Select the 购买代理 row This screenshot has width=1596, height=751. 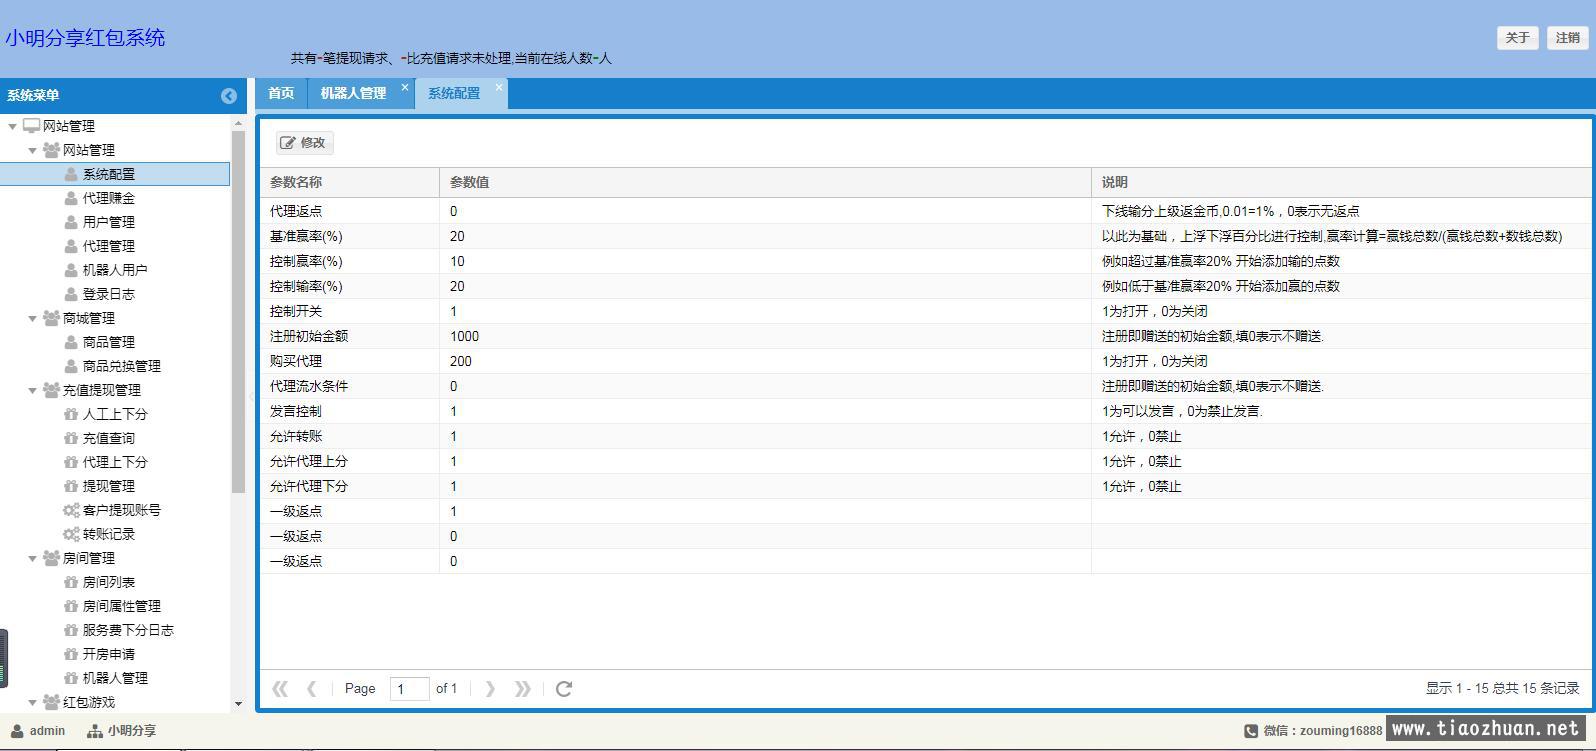[x=925, y=361]
